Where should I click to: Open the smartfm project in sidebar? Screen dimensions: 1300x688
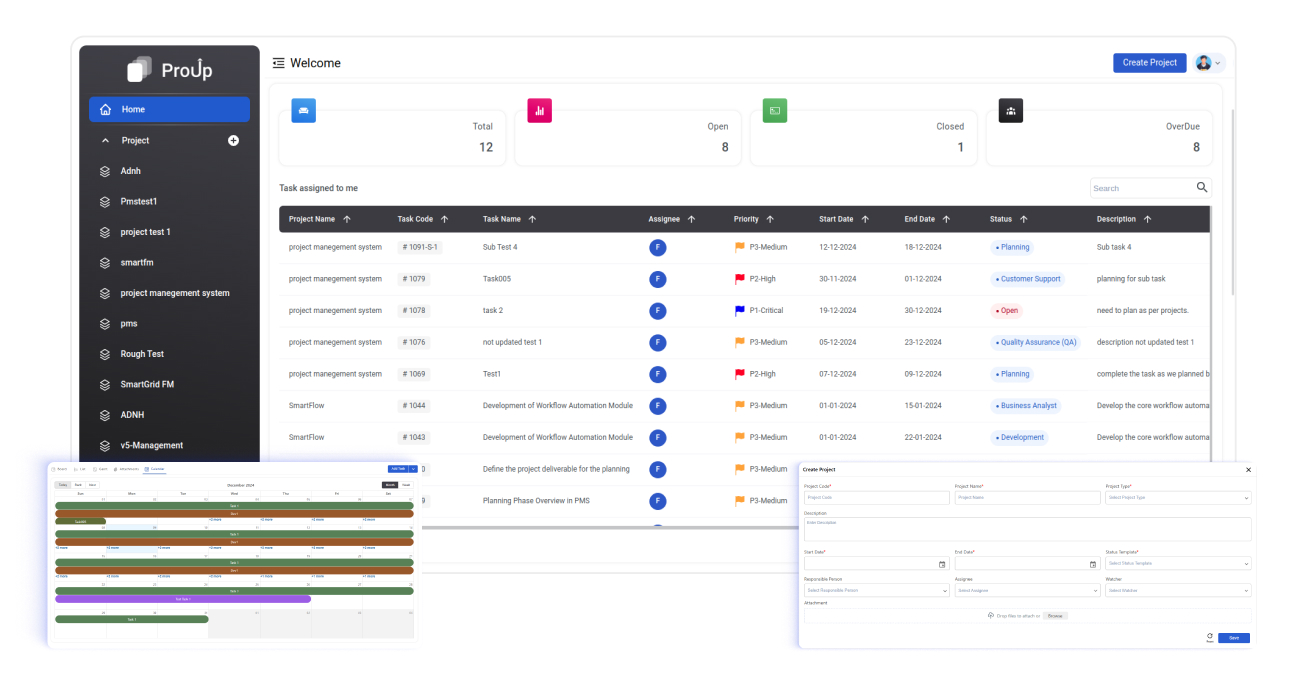[x=137, y=263]
